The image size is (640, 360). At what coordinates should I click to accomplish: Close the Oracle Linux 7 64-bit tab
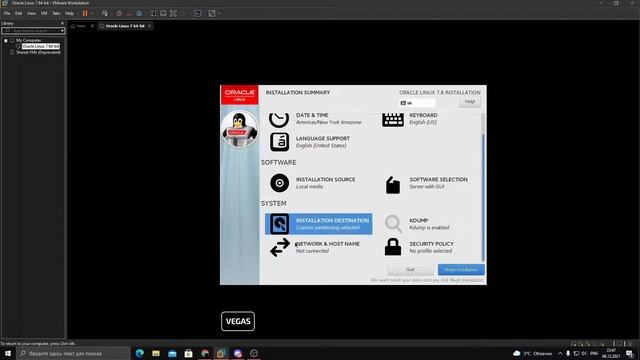(x=149, y=26)
